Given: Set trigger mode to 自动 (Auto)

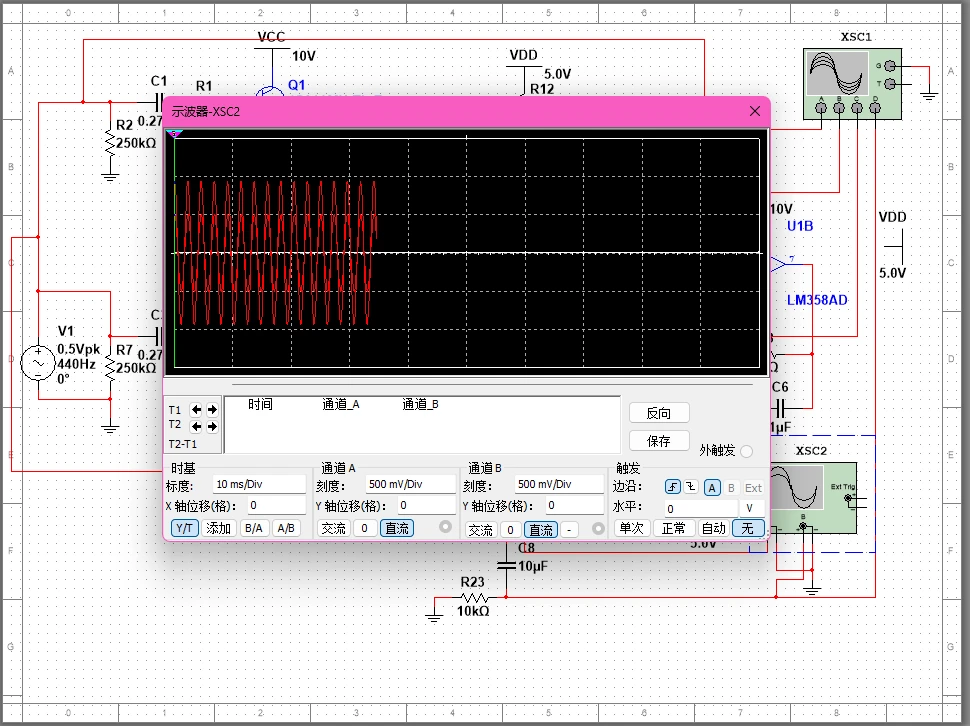Looking at the screenshot, I should (x=713, y=528).
